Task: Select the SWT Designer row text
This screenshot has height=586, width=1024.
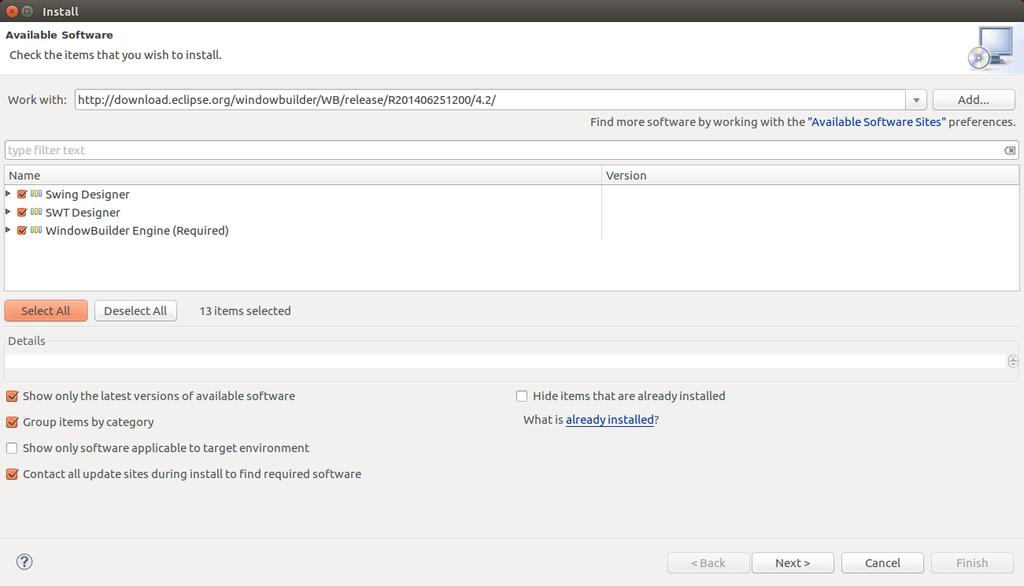Action: pos(83,212)
